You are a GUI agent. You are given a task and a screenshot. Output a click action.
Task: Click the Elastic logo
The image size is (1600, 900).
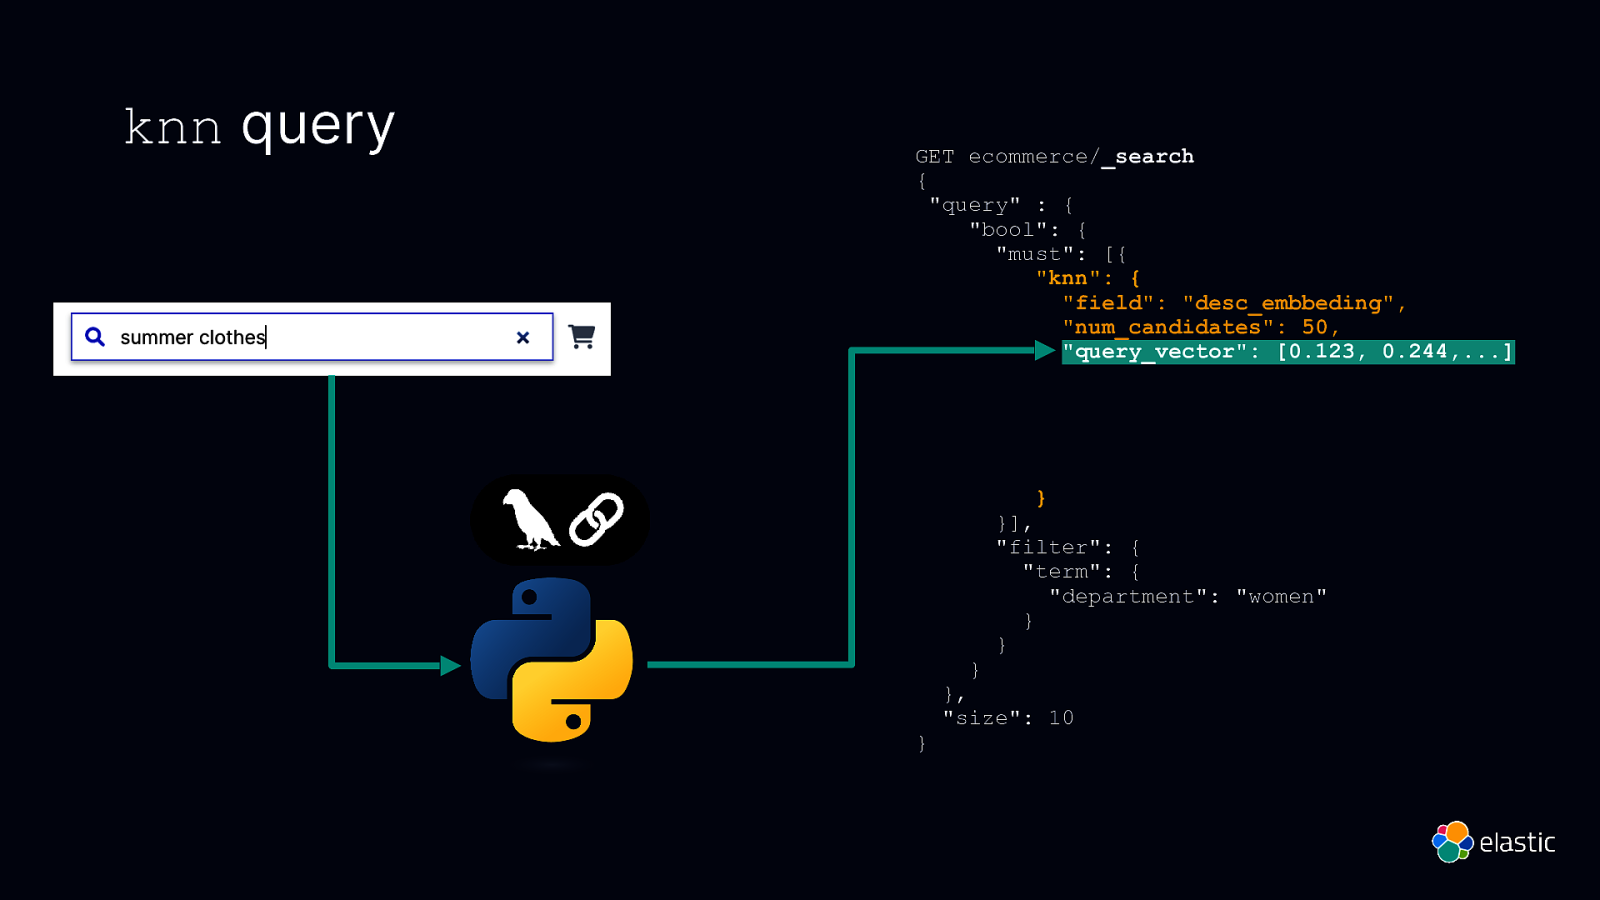[x=1494, y=842]
